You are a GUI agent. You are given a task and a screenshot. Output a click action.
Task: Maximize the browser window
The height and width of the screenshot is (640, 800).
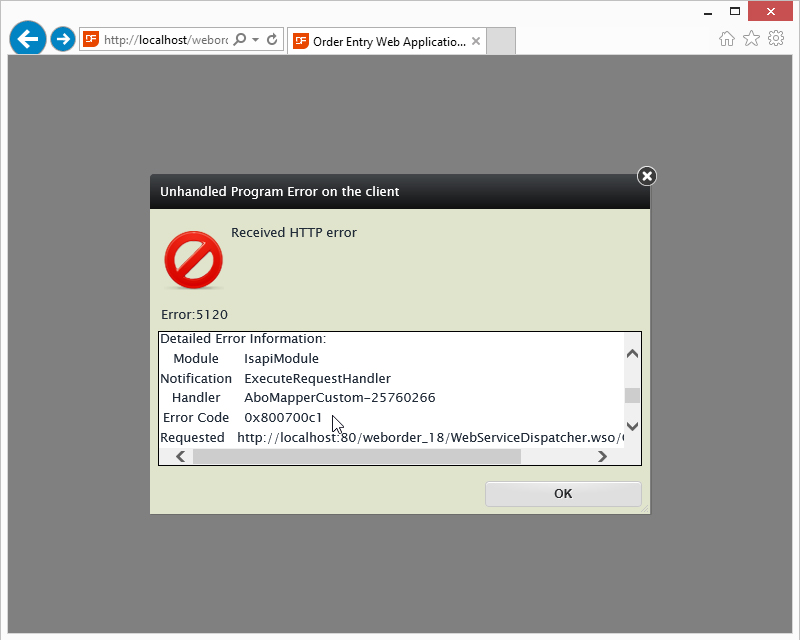click(735, 11)
